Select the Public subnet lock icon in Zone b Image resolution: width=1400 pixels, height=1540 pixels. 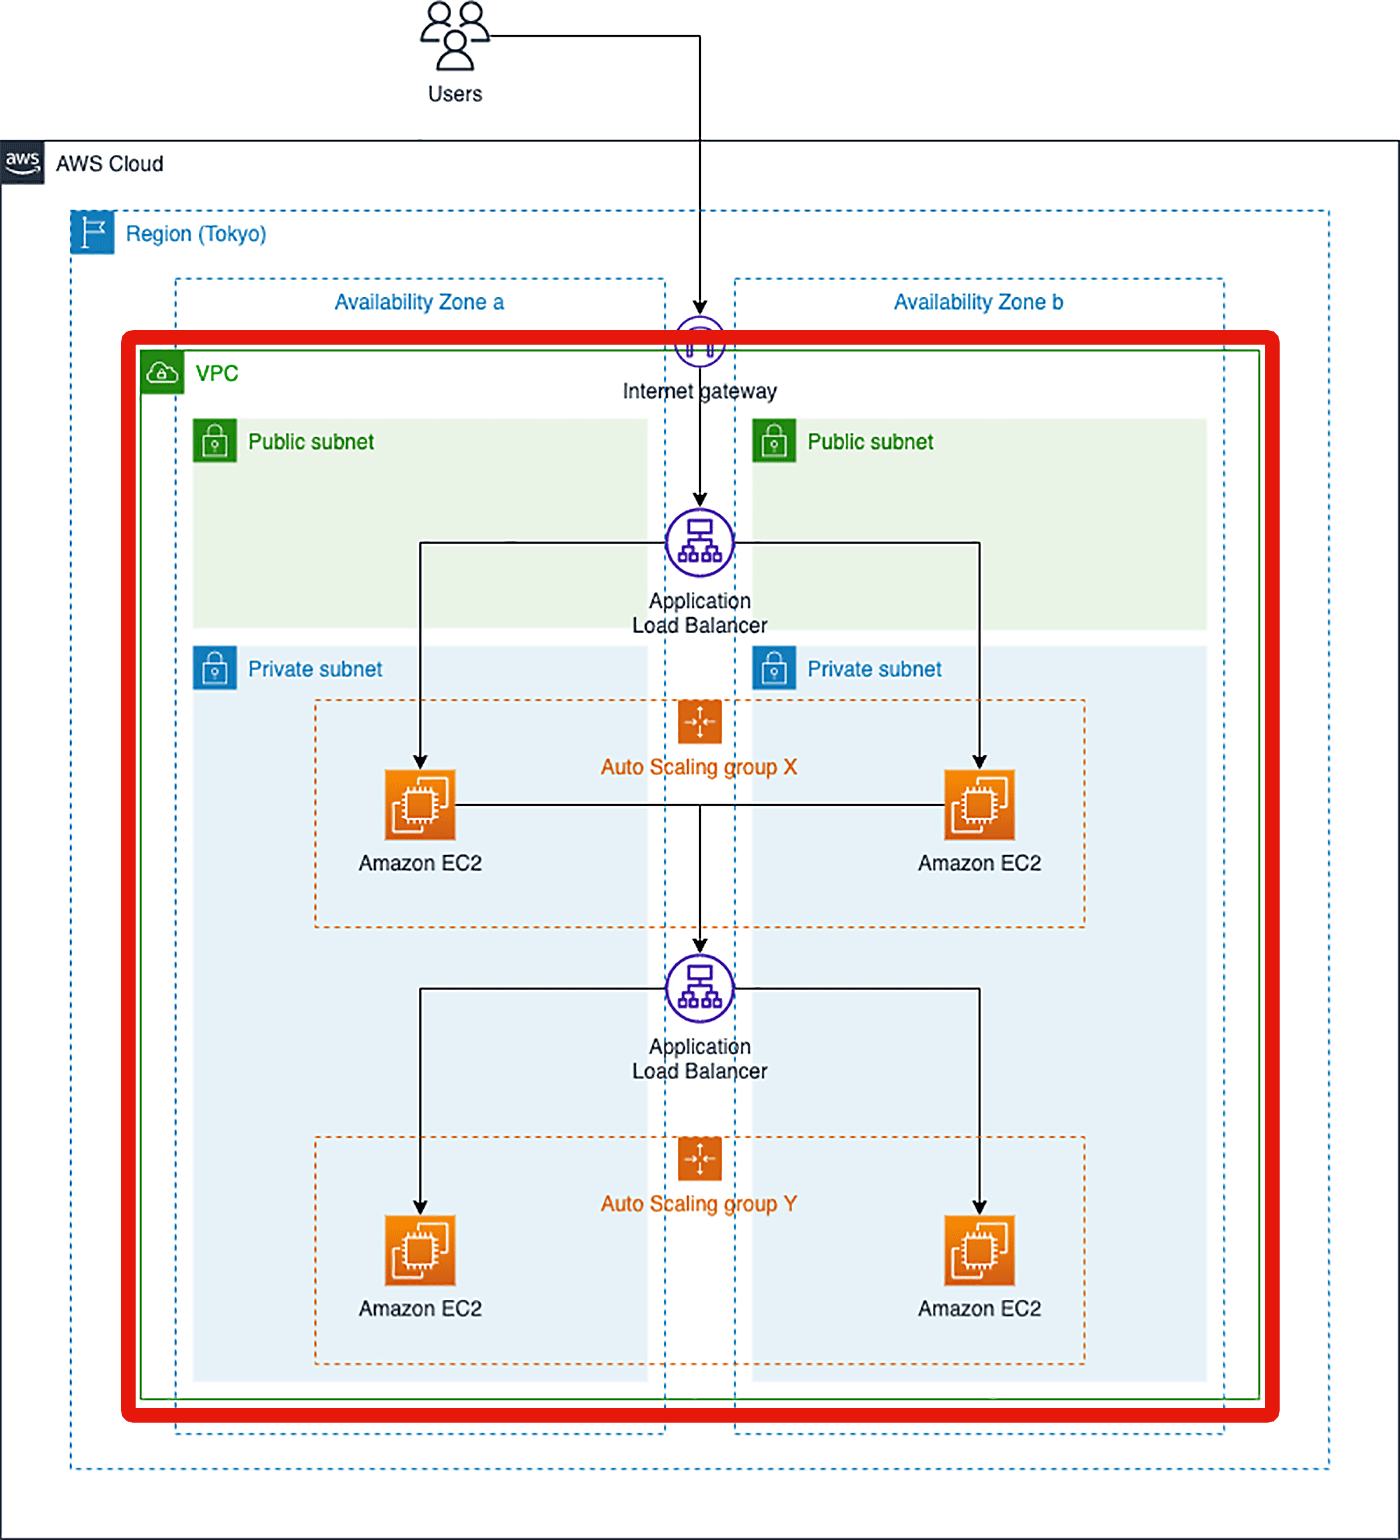[774, 441]
